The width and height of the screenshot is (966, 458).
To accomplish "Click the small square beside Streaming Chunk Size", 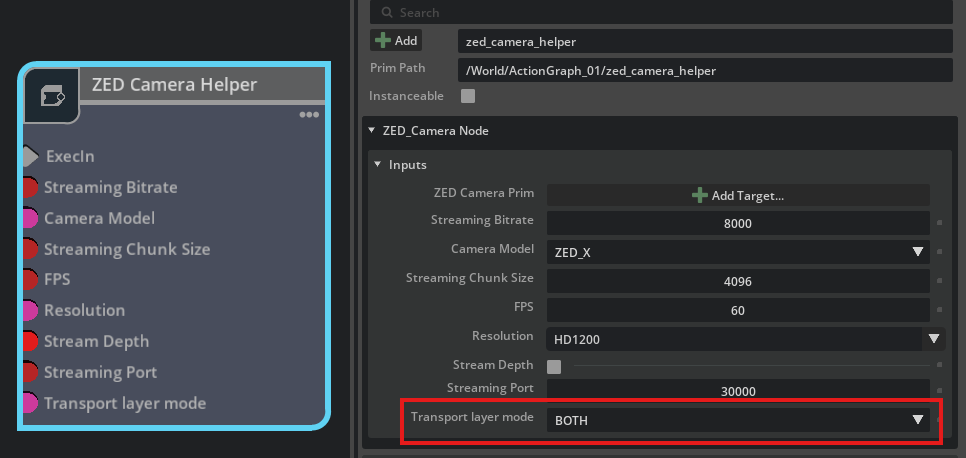I will click(940, 280).
